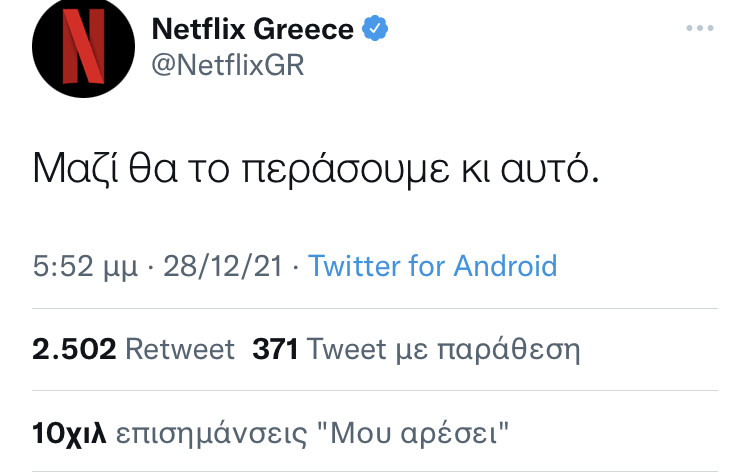Screen dimensions: 750x474
Task: Open the Netflix Greece display name
Action: coord(253,29)
